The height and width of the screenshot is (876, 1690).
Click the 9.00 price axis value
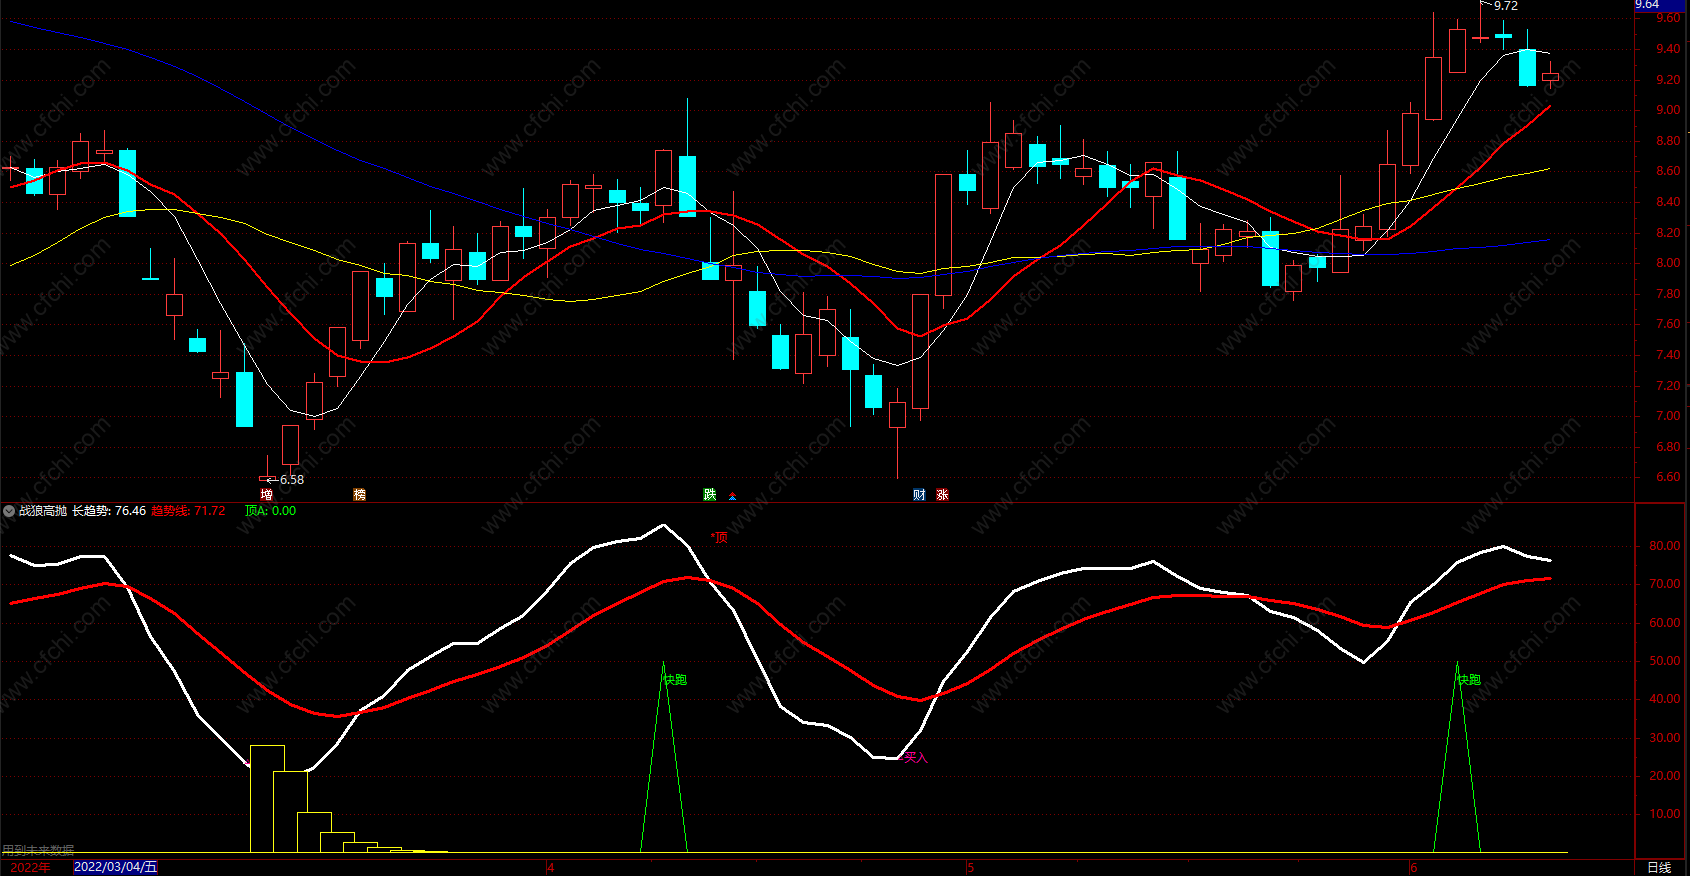(x=1668, y=110)
